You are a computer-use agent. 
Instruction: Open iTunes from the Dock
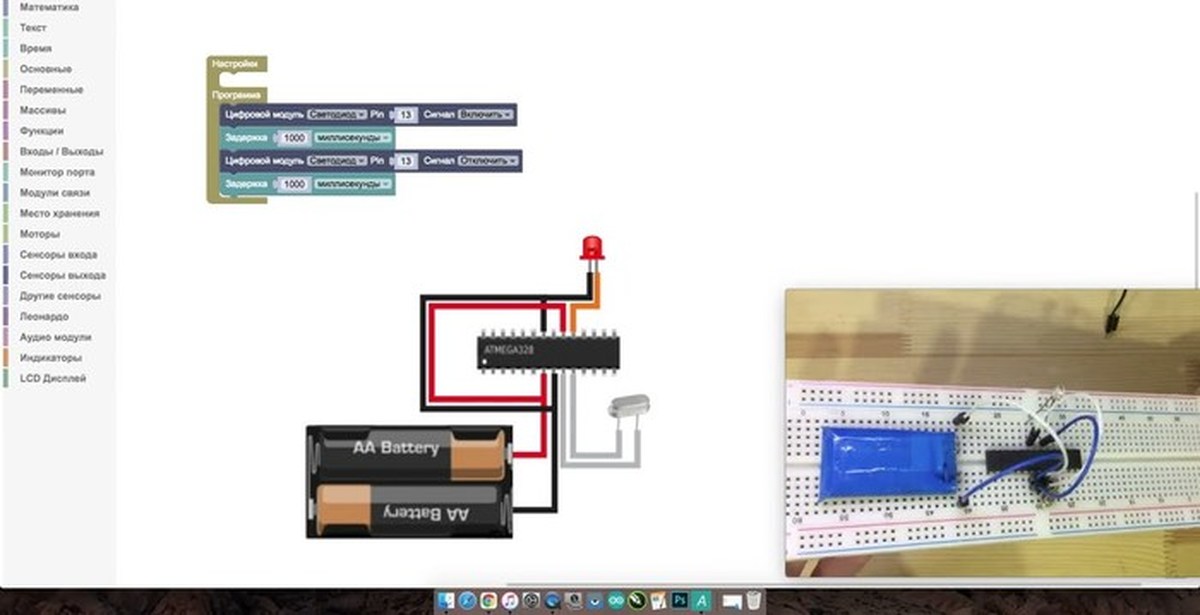[x=509, y=602]
